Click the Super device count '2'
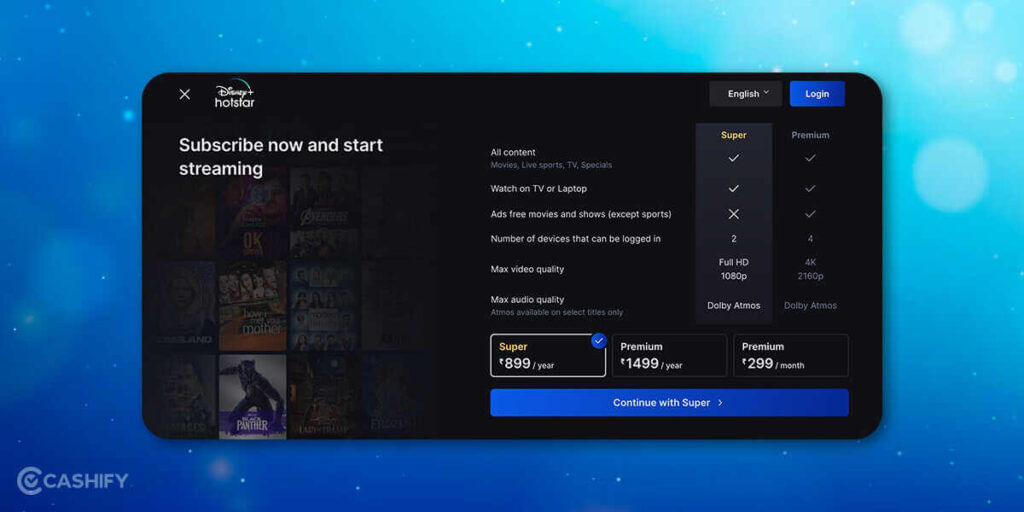The width and height of the screenshot is (1024, 512). [x=734, y=239]
